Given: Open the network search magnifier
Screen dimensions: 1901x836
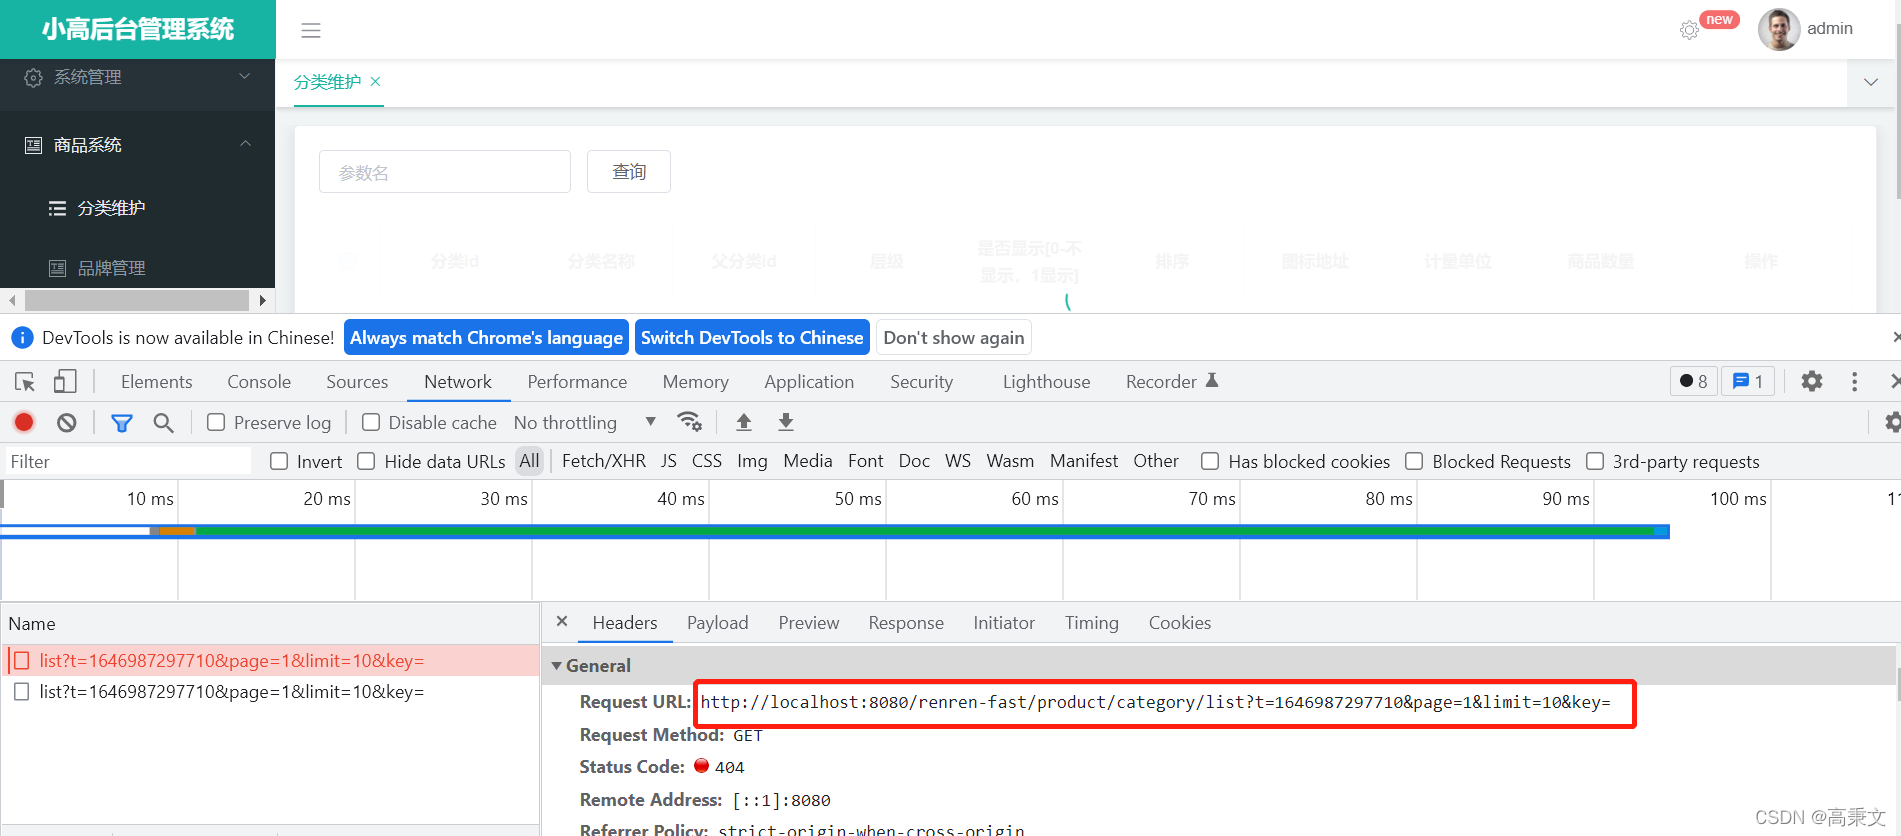Looking at the screenshot, I should pyautogui.click(x=163, y=423).
